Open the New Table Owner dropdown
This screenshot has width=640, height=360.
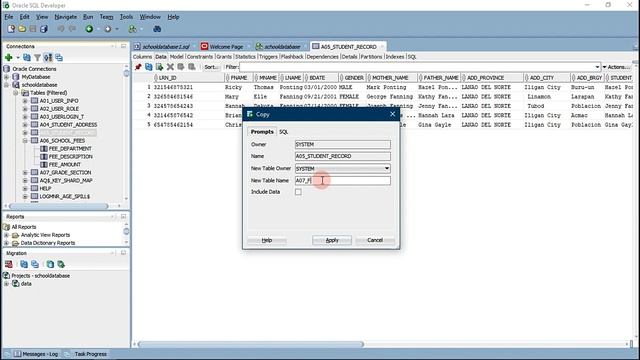click(x=386, y=169)
